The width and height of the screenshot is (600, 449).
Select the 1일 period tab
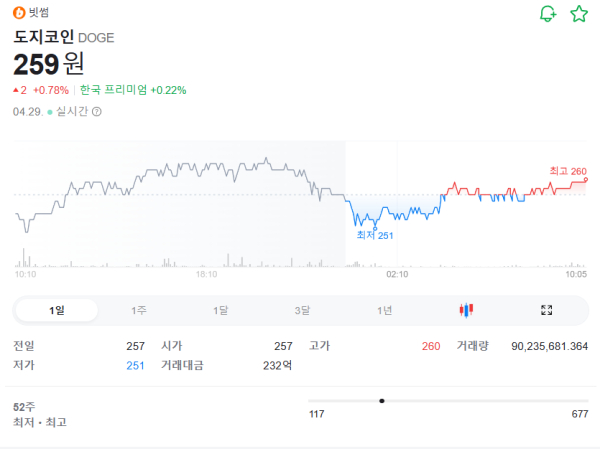point(57,310)
